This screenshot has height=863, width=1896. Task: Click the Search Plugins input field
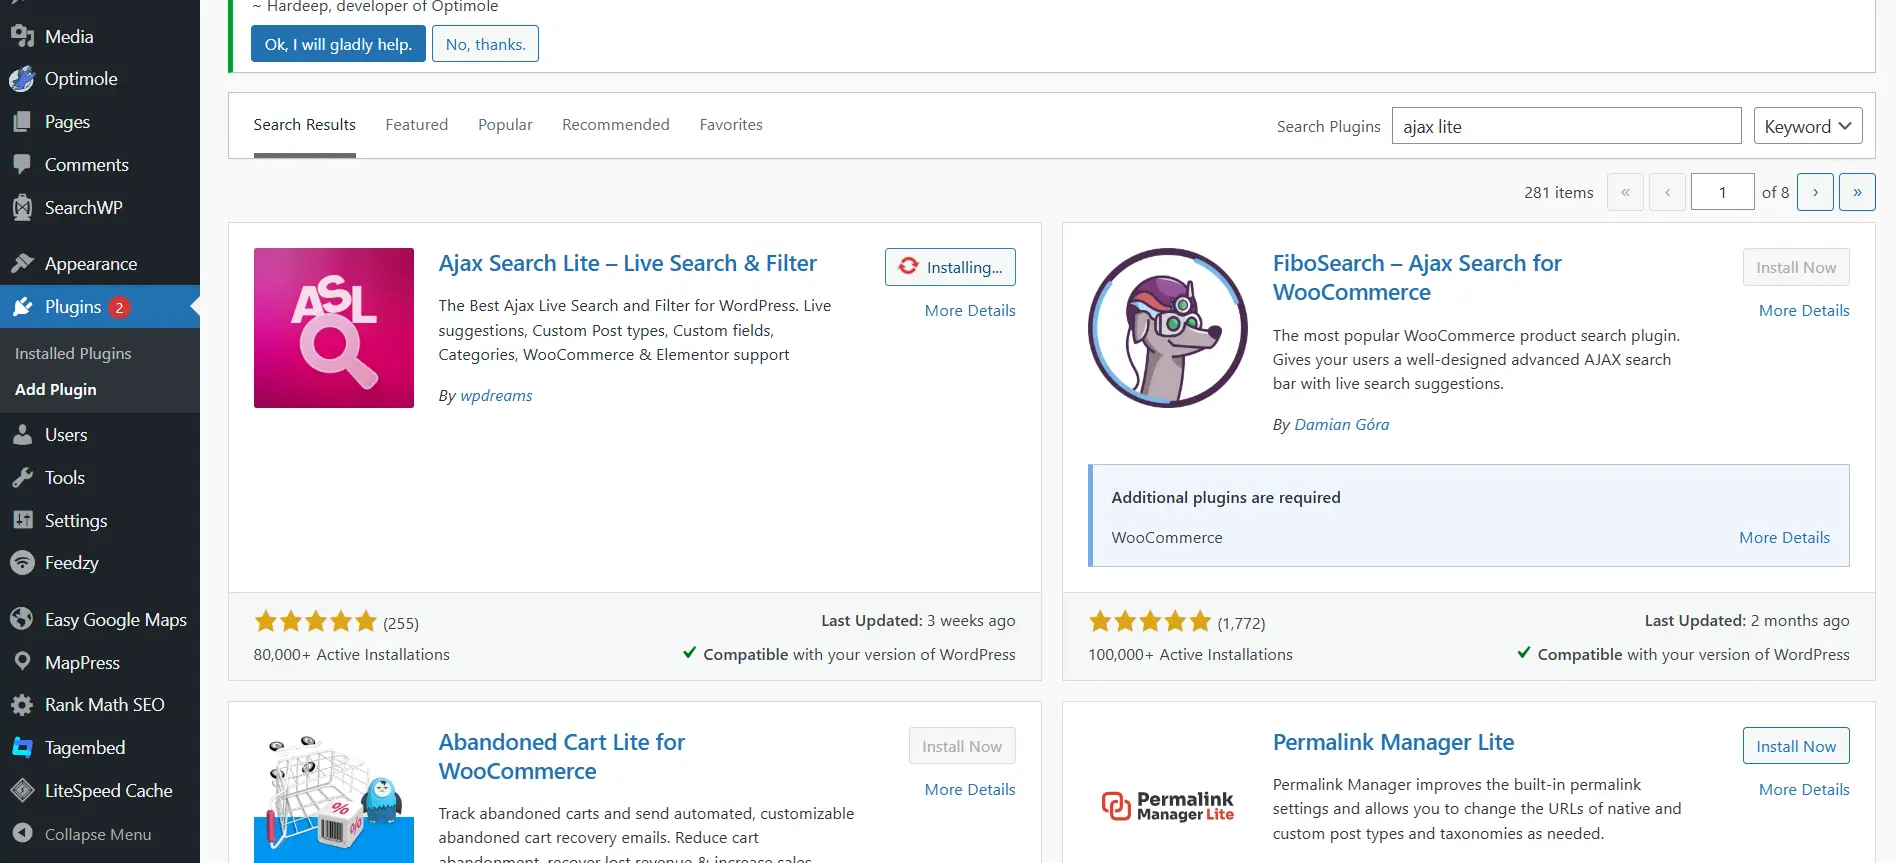point(1566,126)
